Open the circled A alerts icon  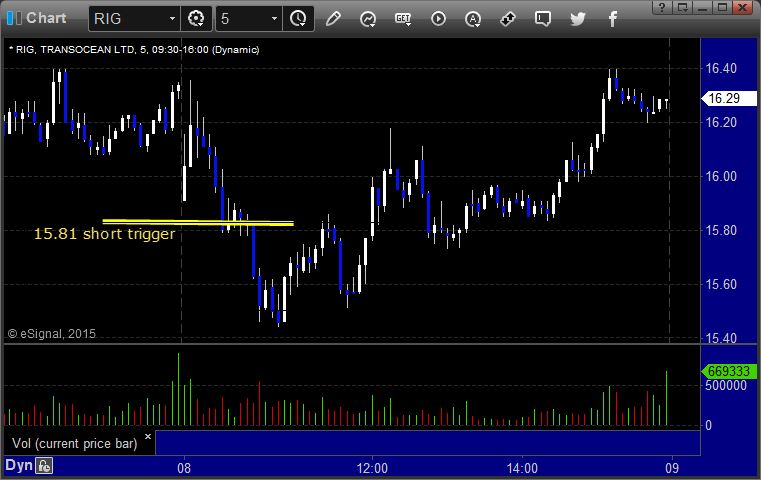(473, 19)
